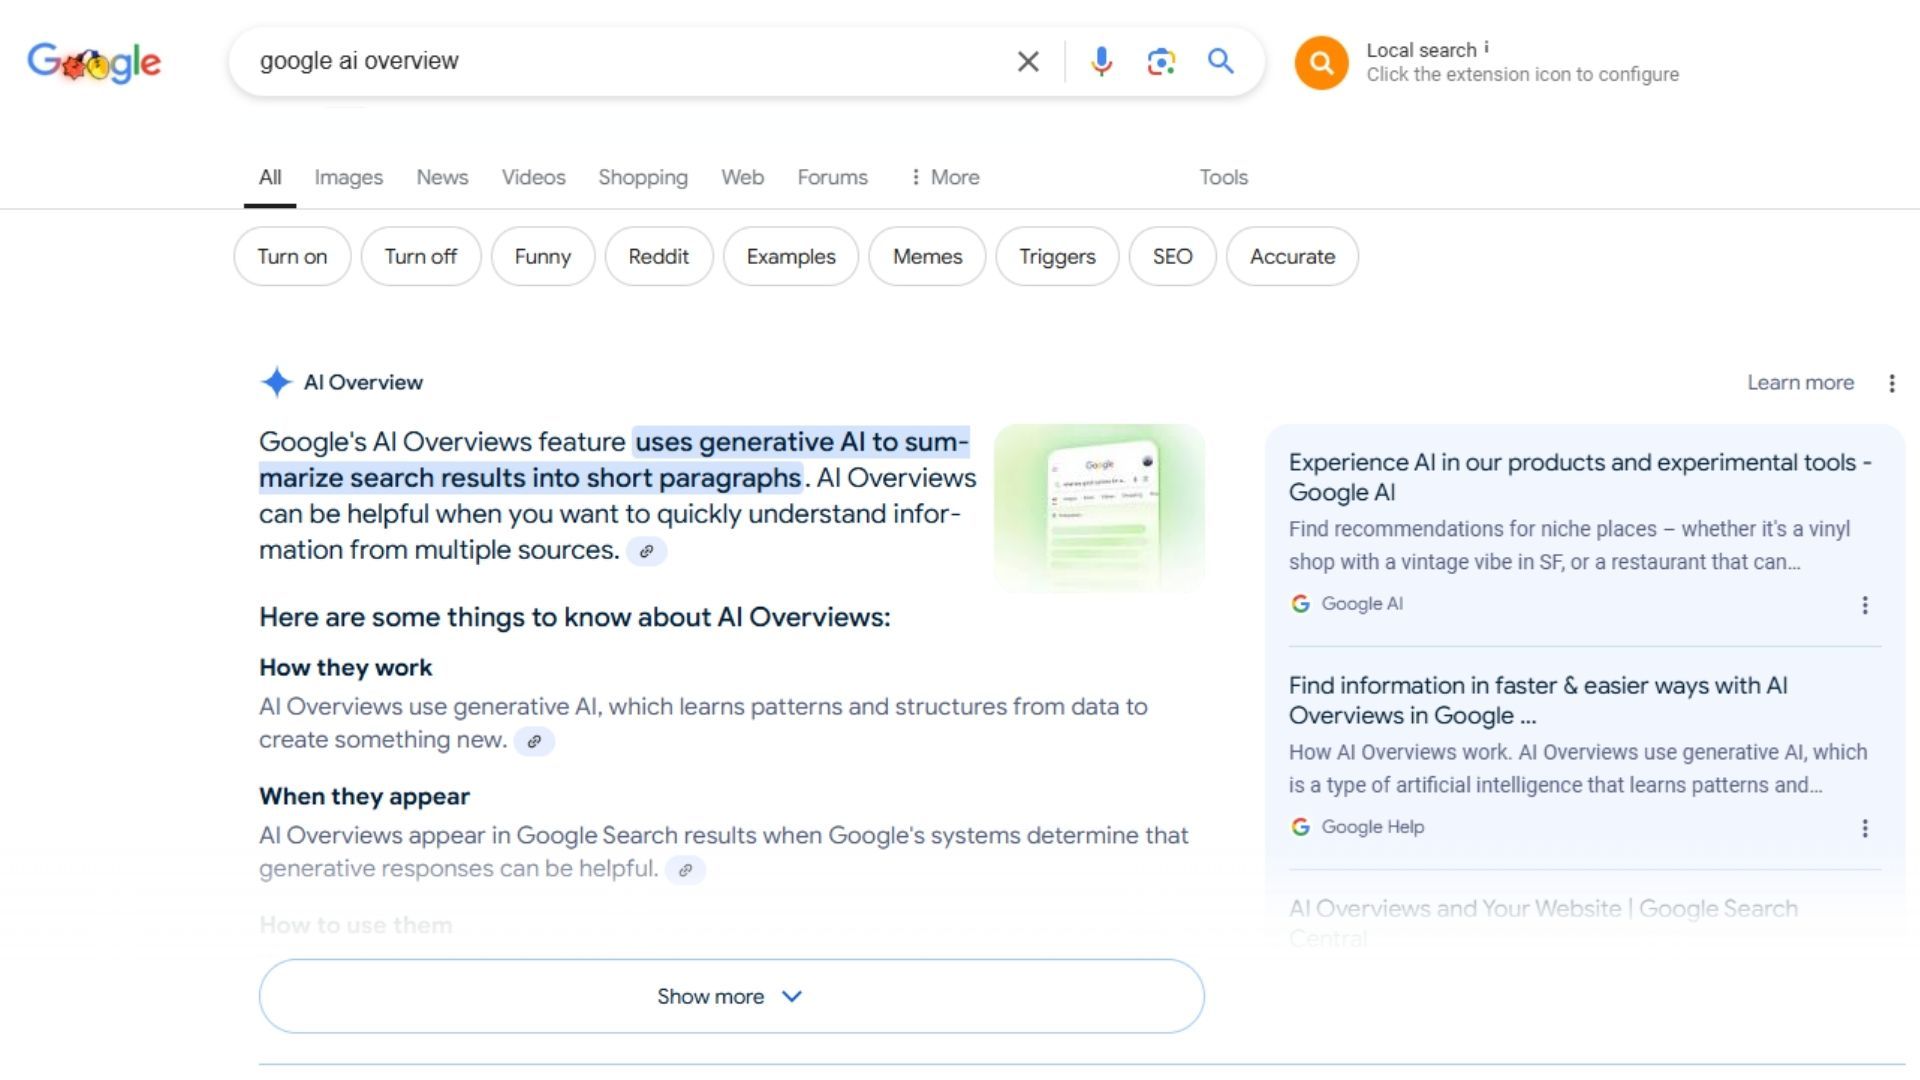Click the search magnifier icon

(1220, 61)
